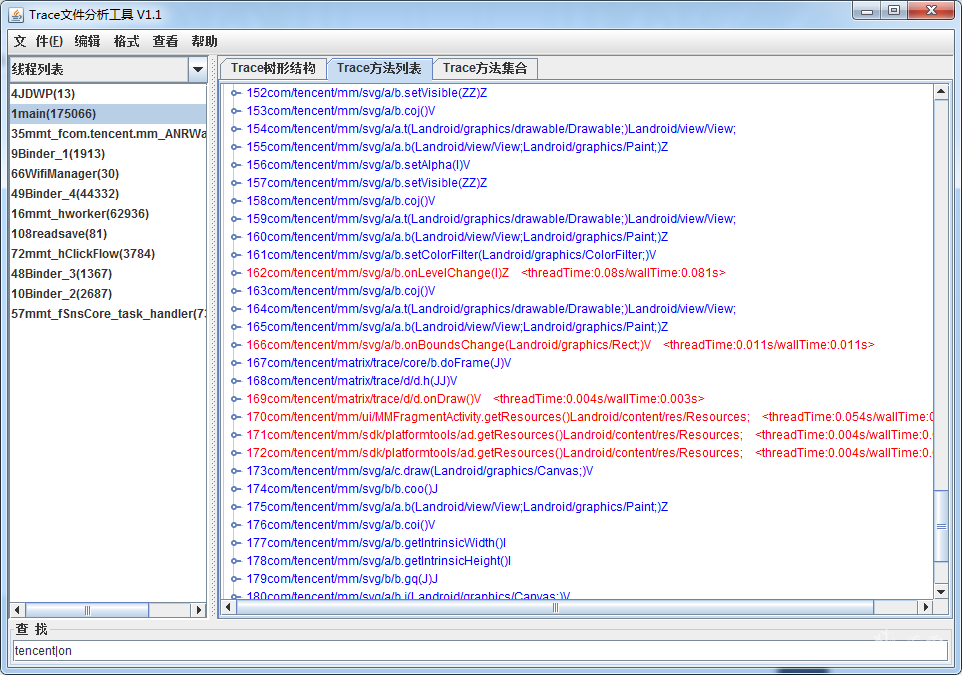Select thread 66WifiManager(30)
Viewport: 962px width, 675px height.
(x=108, y=174)
